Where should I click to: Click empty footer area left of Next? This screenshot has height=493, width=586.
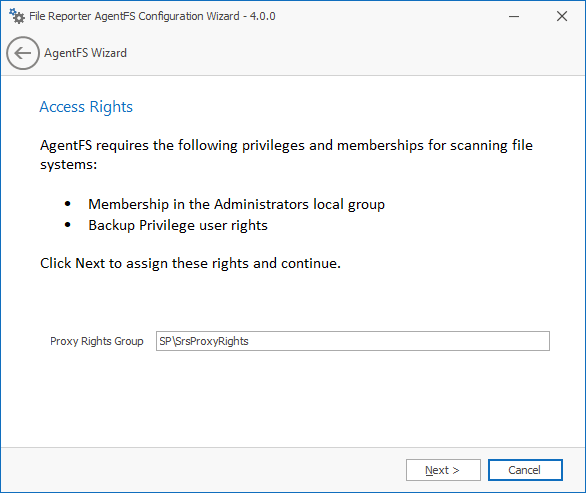tap(202, 470)
